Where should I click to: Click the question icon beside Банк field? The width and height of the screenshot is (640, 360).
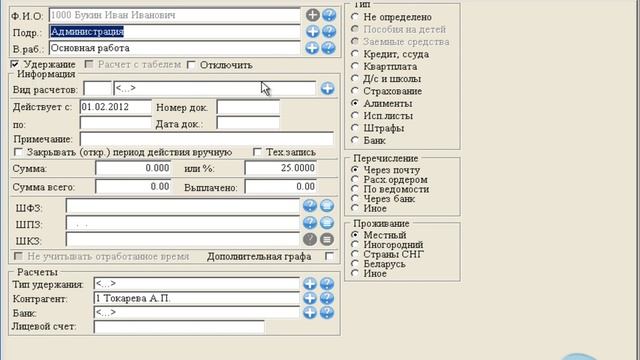pyautogui.click(x=327, y=313)
